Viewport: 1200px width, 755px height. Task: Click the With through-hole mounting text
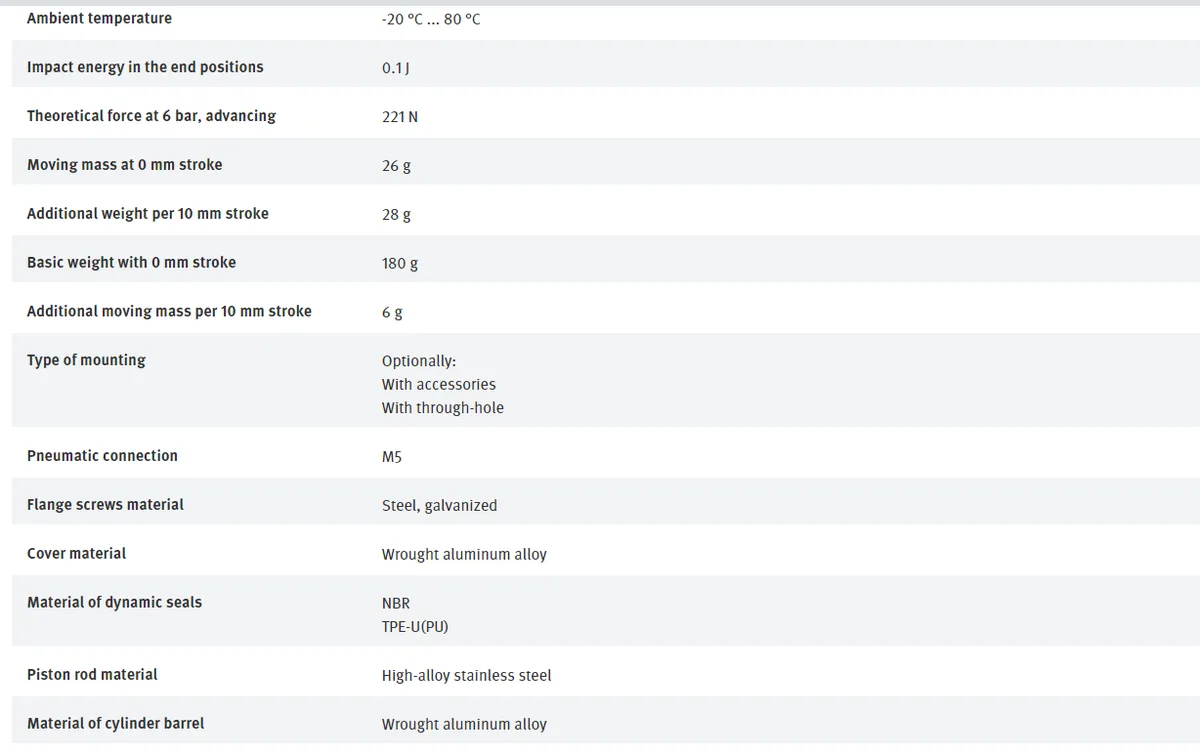click(443, 408)
